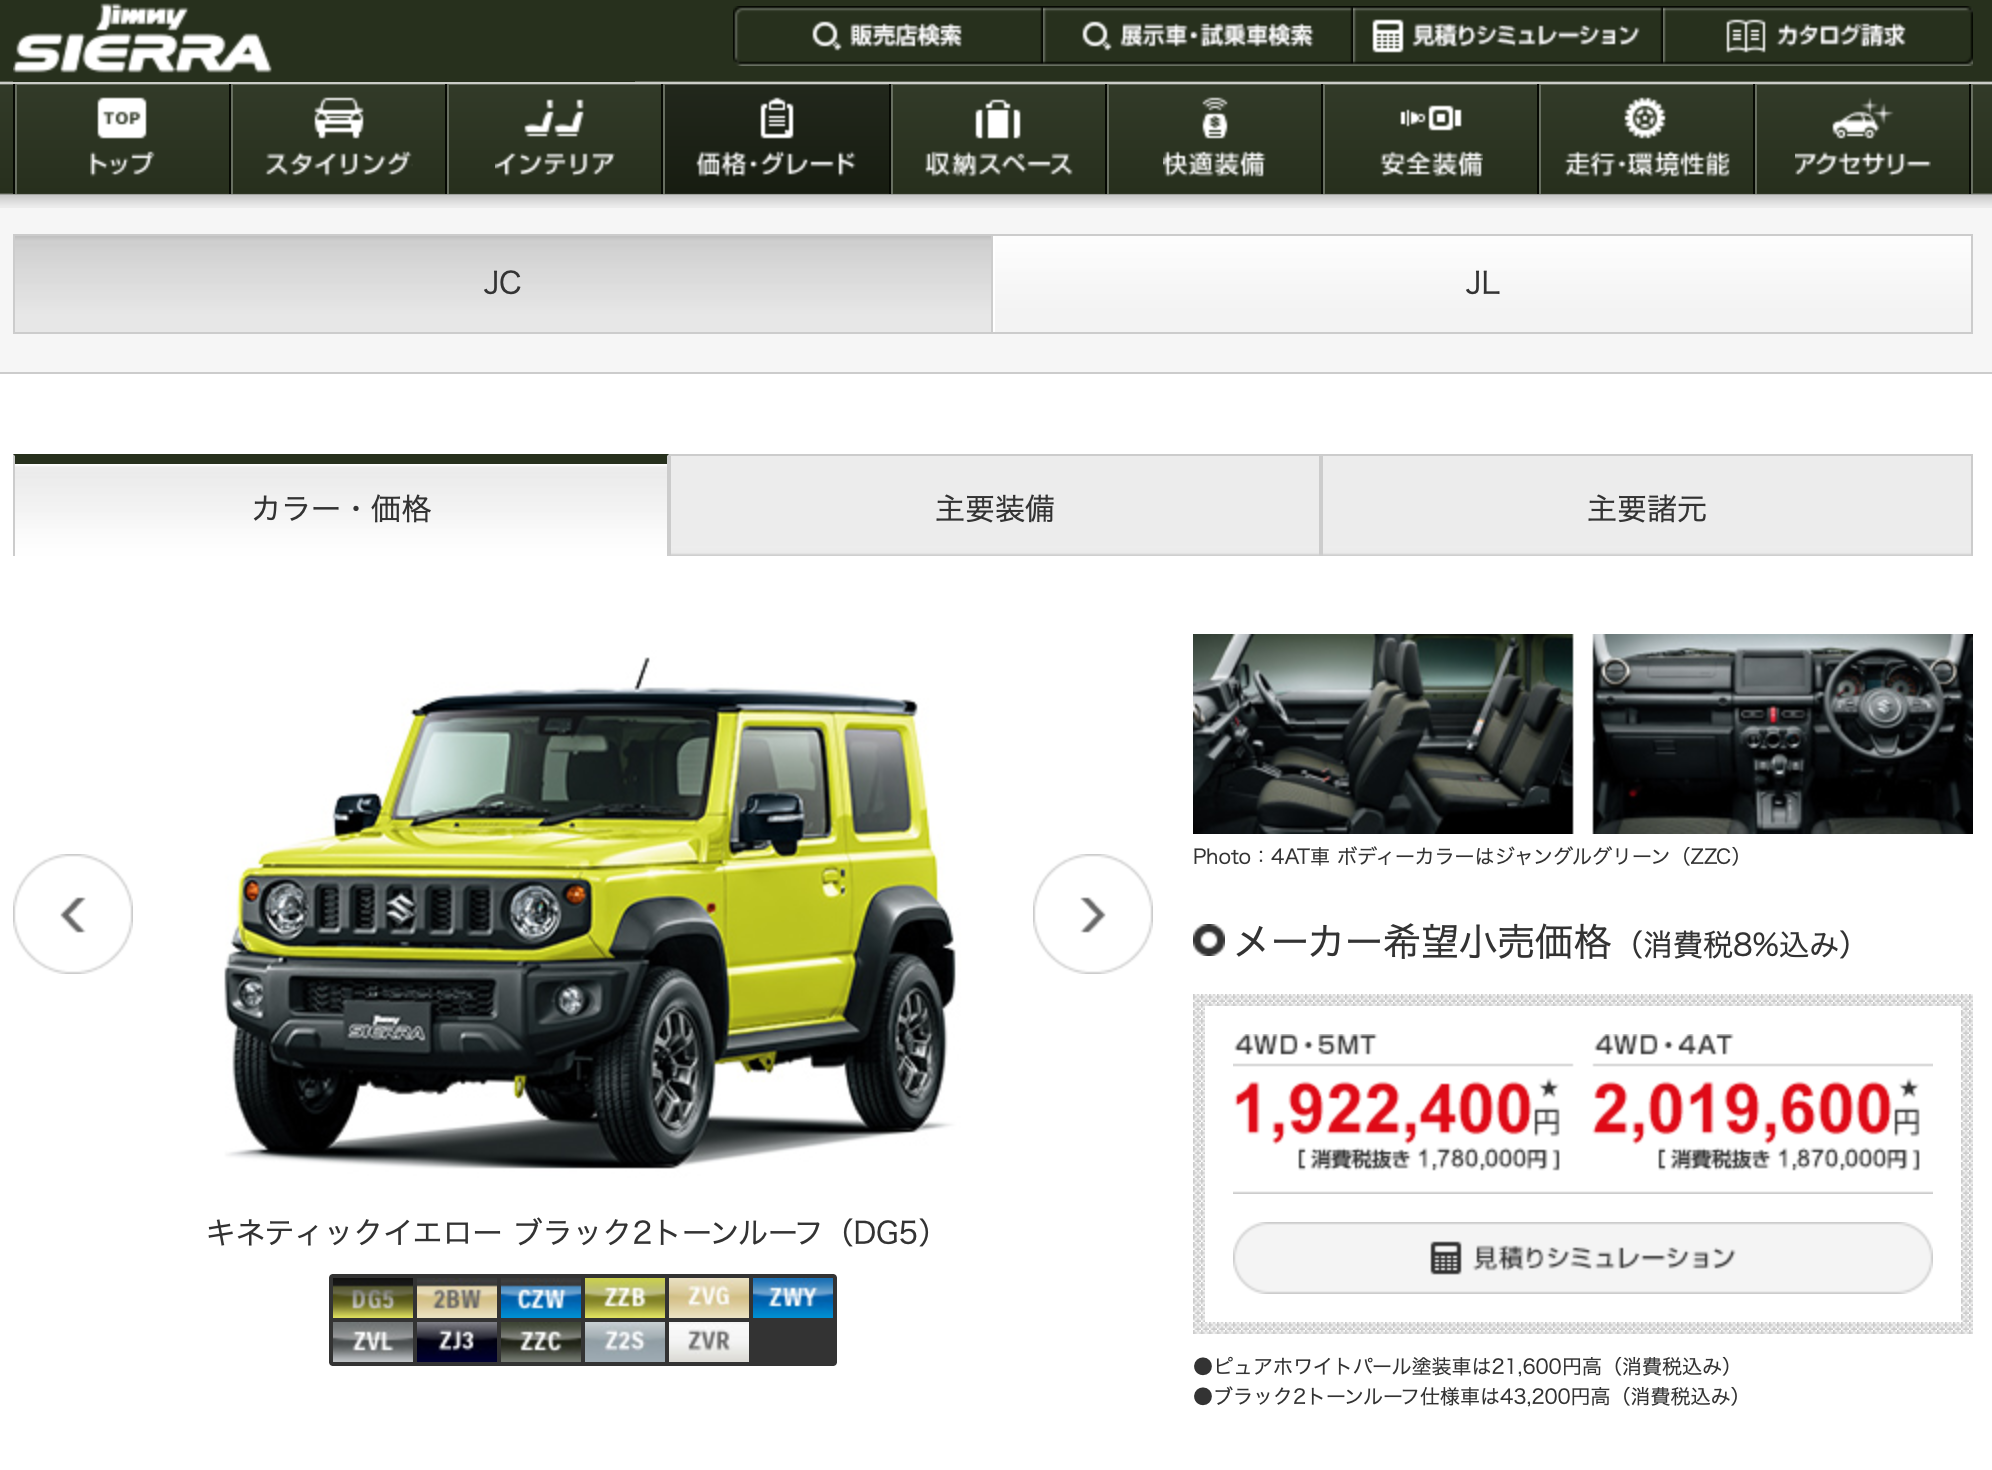
Task: Request catalog via カタログ請求
Action: [1817, 36]
